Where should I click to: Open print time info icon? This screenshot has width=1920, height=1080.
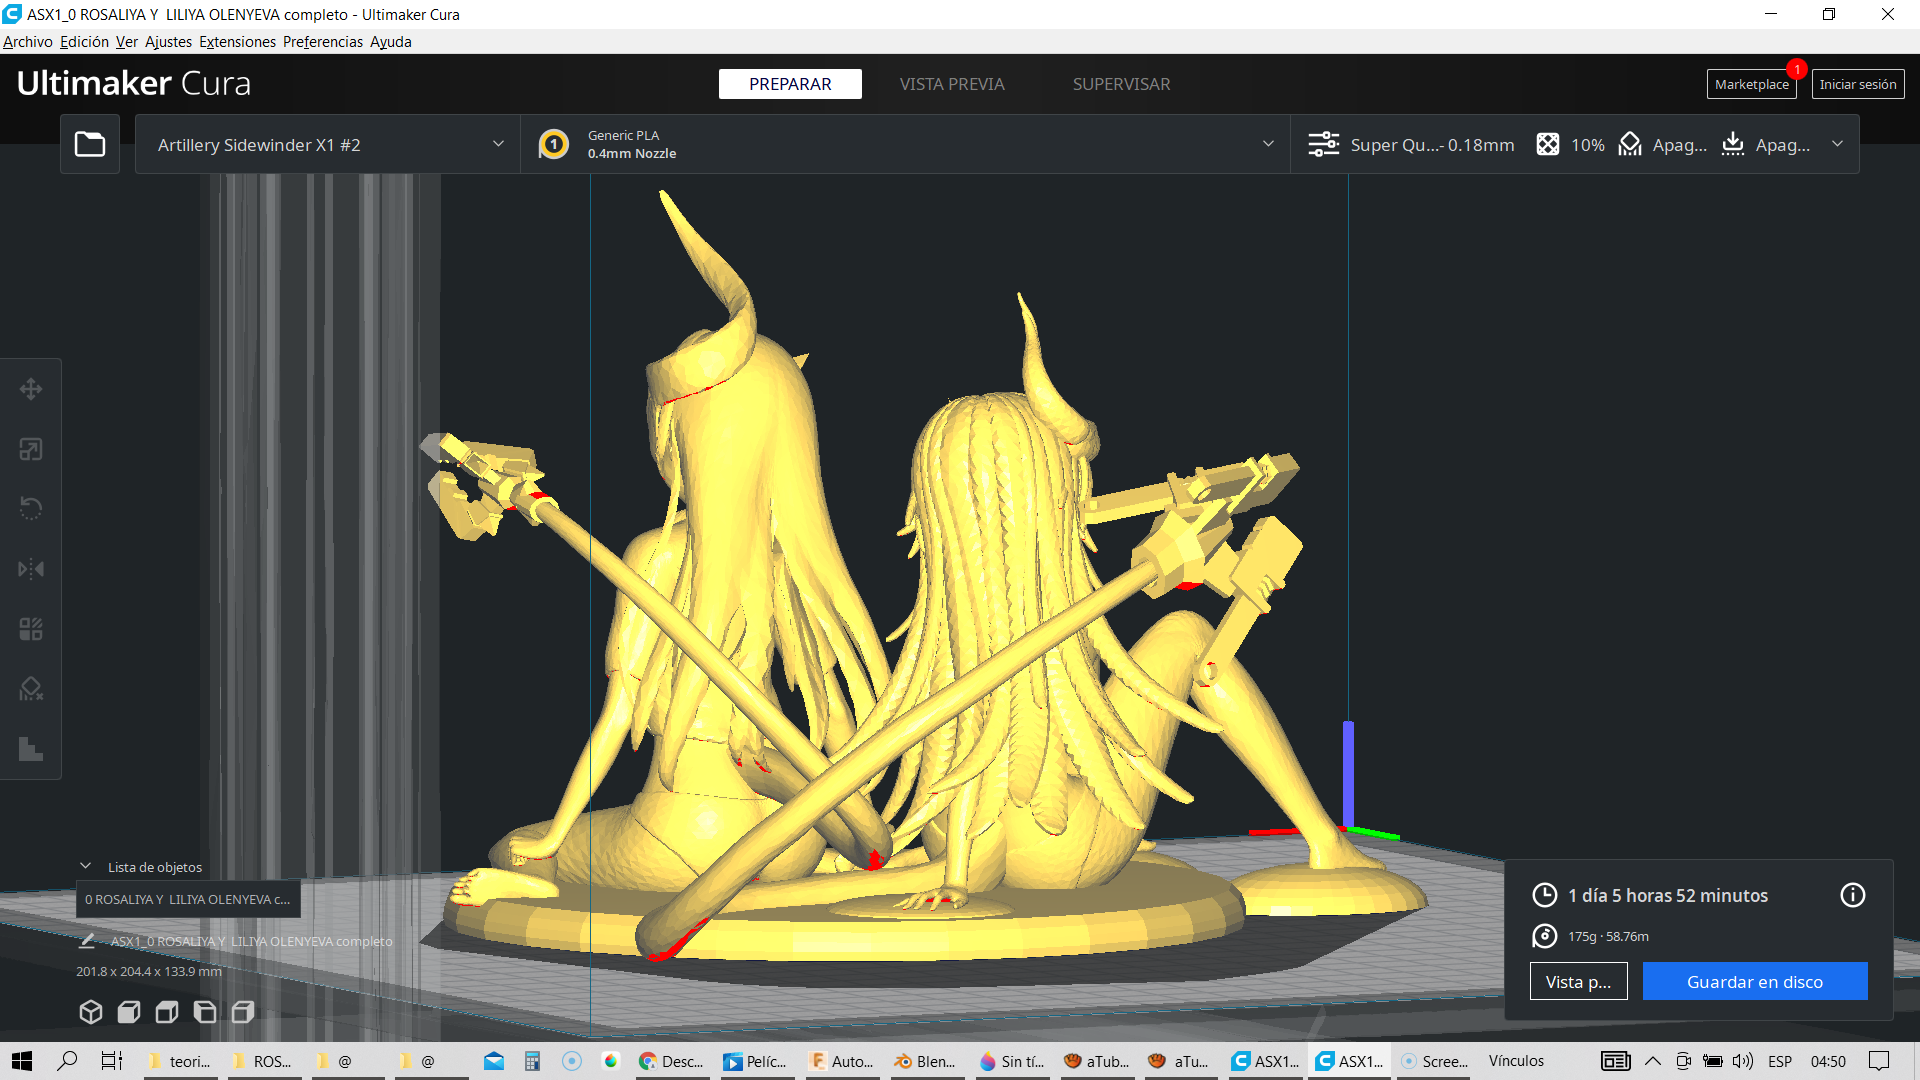click(x=1852, y=895)
